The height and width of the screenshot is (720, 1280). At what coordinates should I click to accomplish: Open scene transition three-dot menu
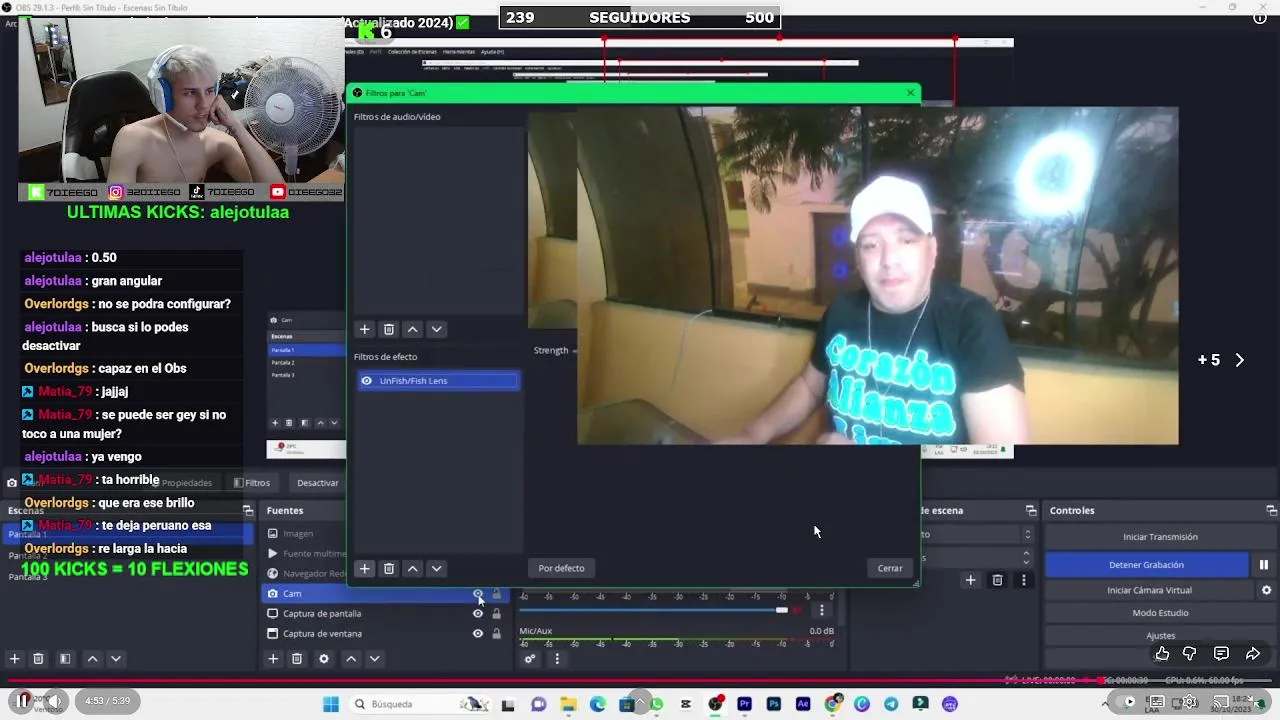point(1023,580)
